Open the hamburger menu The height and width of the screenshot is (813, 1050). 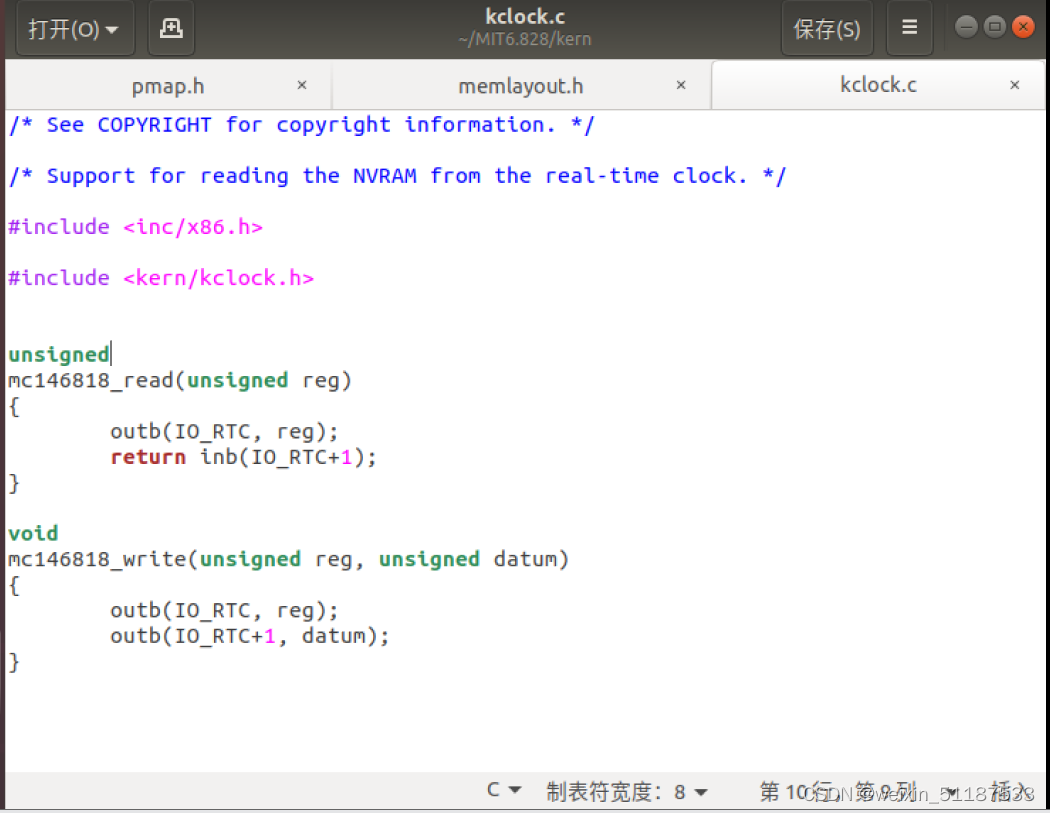909,28
